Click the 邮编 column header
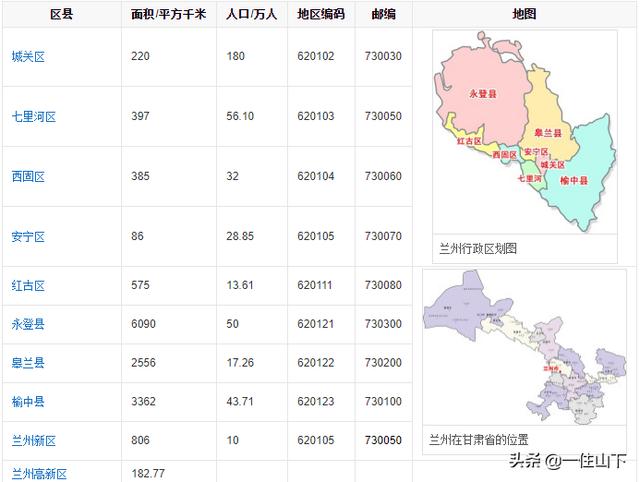Viewport: 640px width, 482px height. tap(383, 14)
